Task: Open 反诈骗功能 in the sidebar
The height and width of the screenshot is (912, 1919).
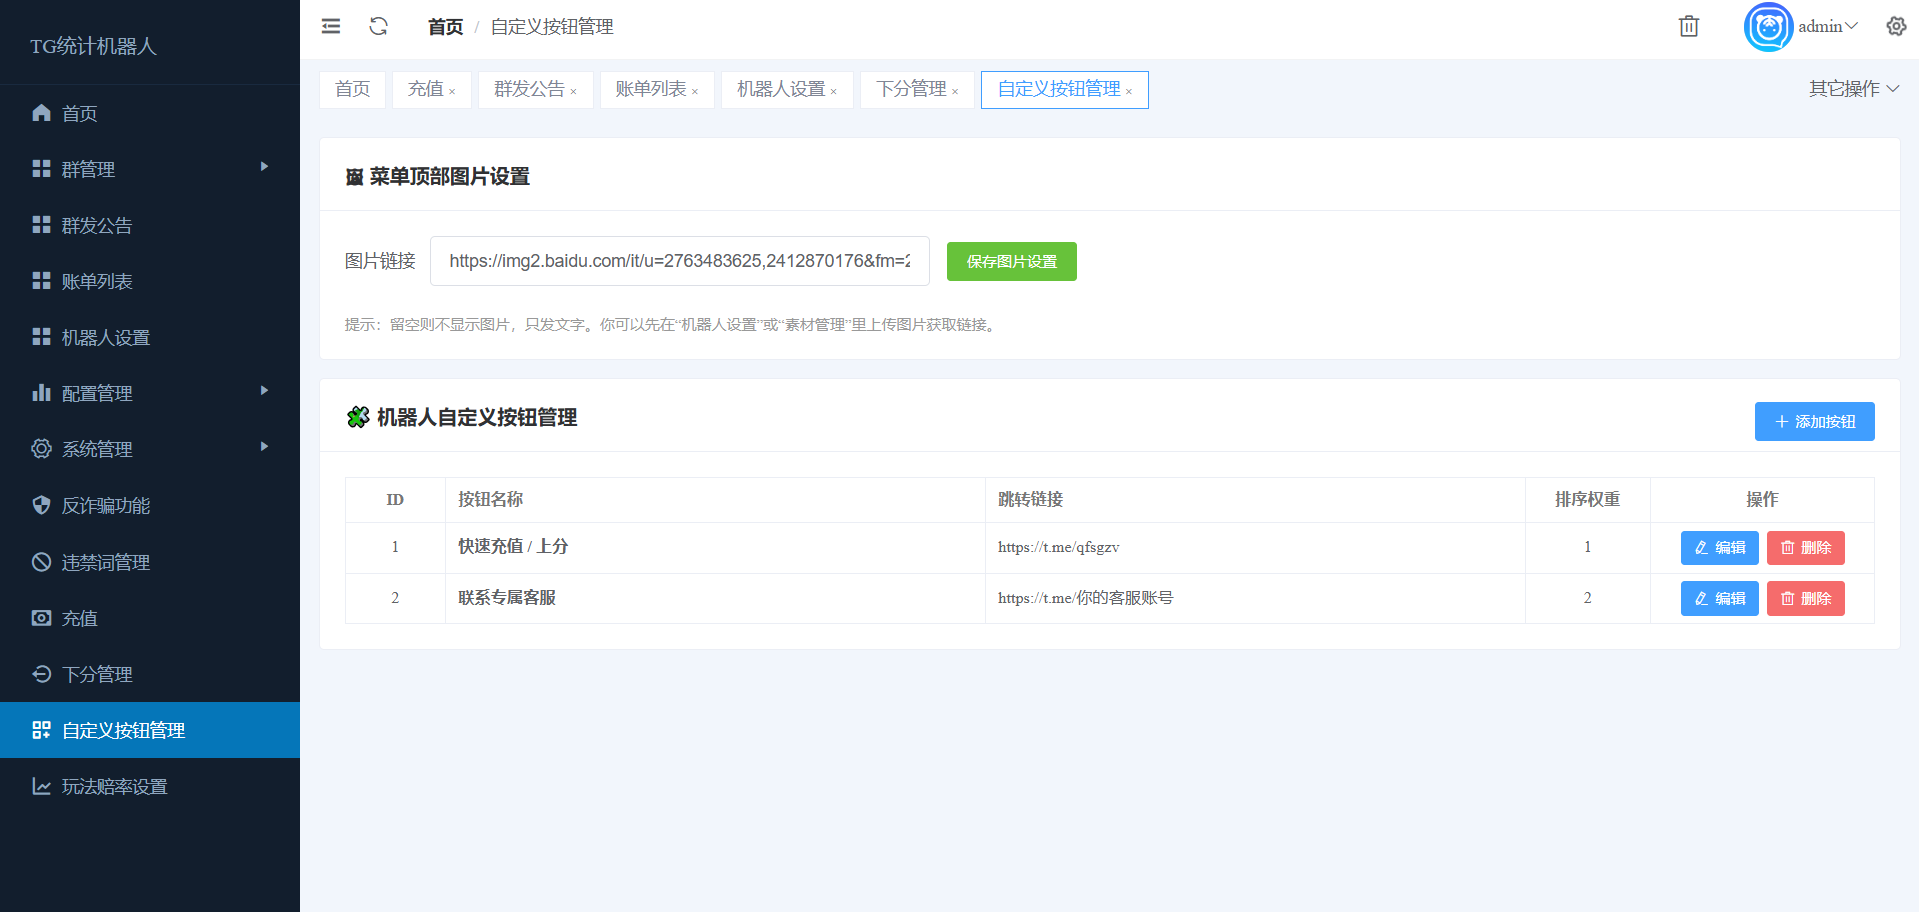Action: click(105, 506)
